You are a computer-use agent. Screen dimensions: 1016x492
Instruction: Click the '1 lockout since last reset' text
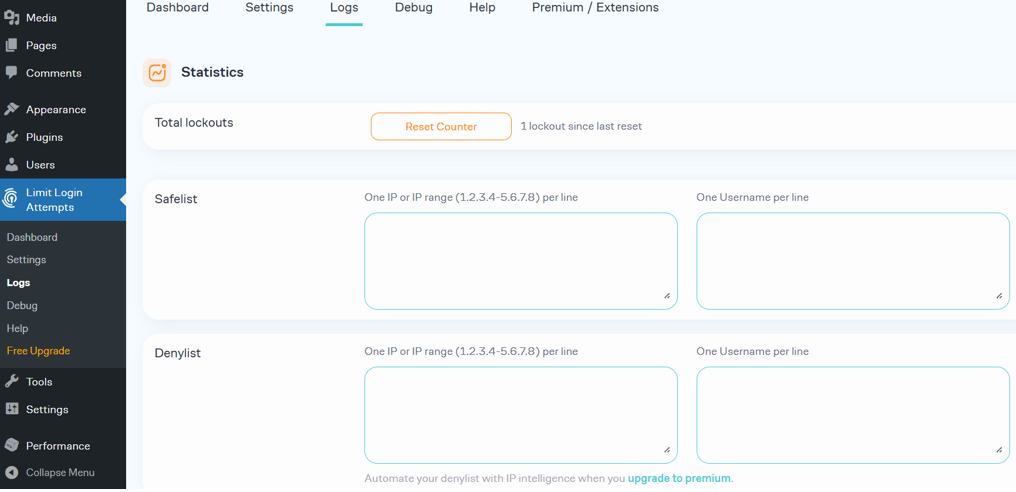click(x=581, y=126)
